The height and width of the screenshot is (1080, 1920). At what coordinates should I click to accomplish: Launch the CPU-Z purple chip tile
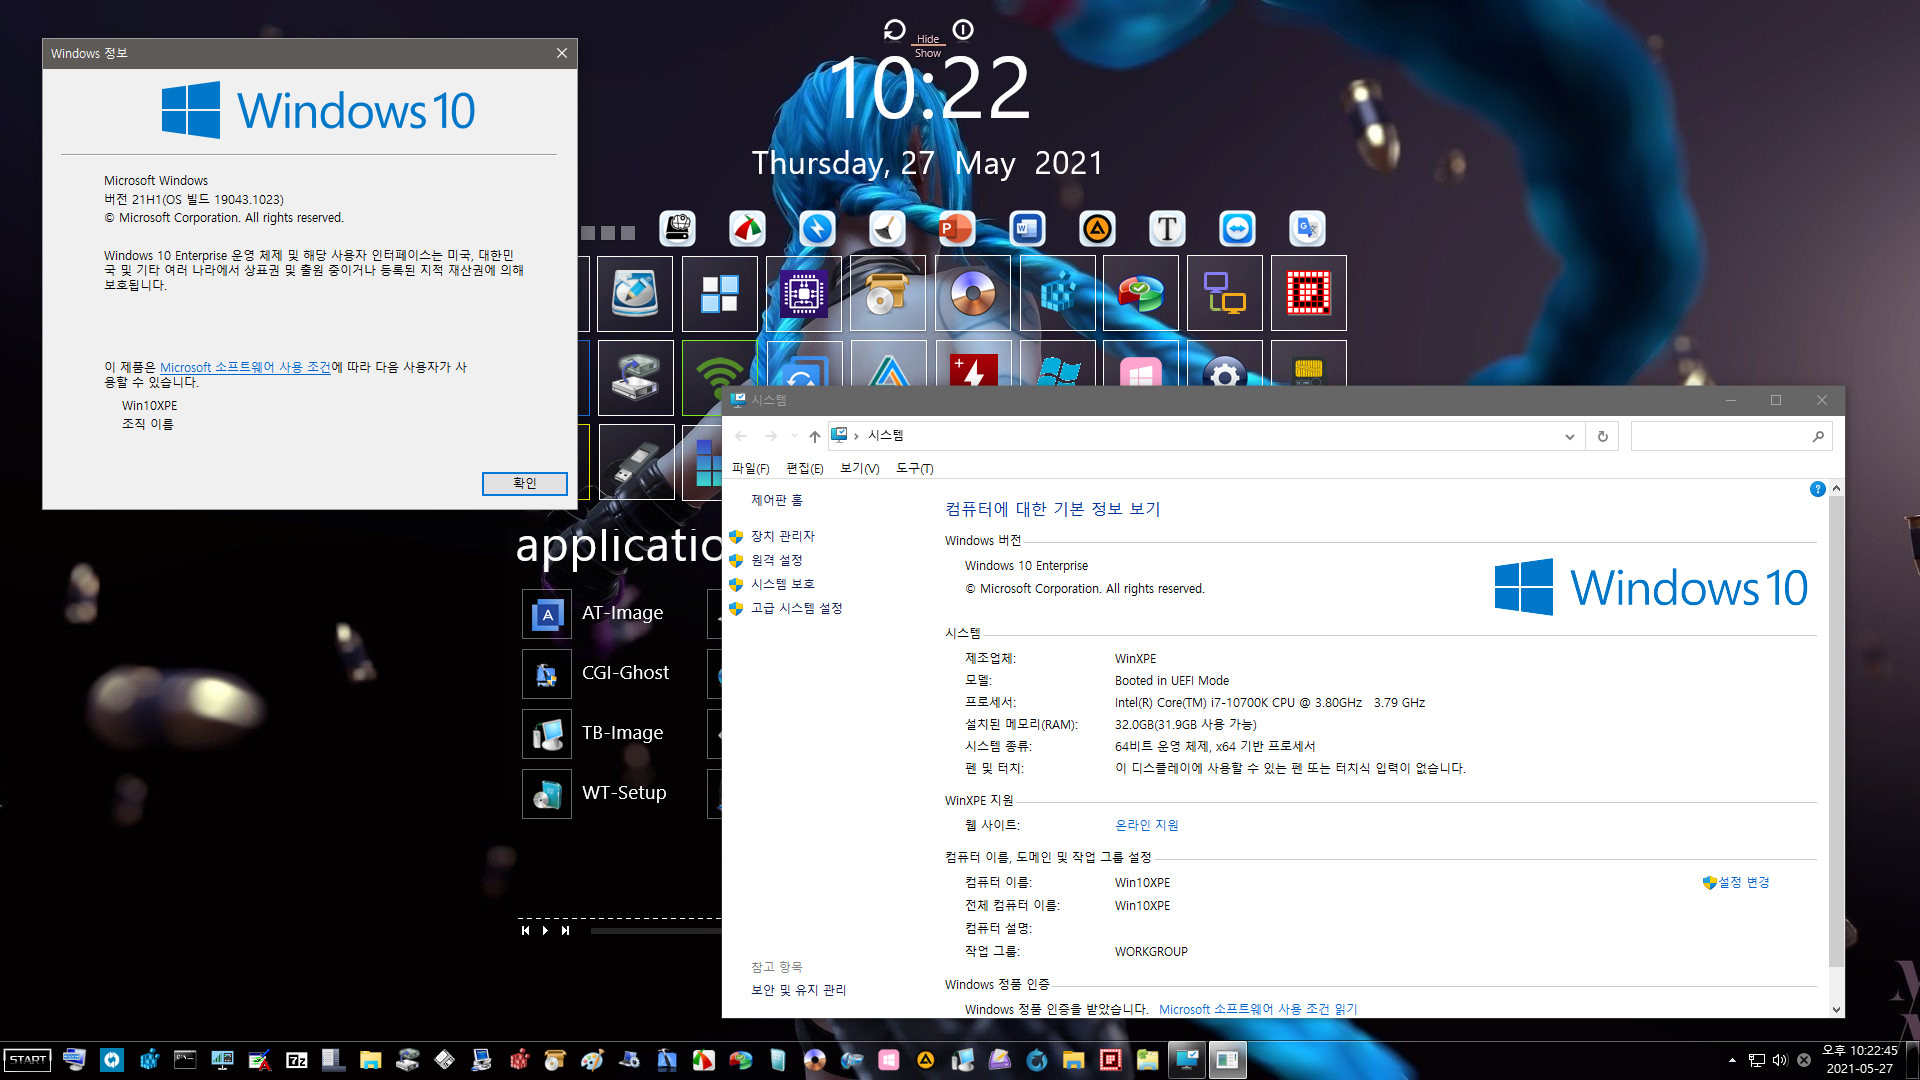(804, 293)
